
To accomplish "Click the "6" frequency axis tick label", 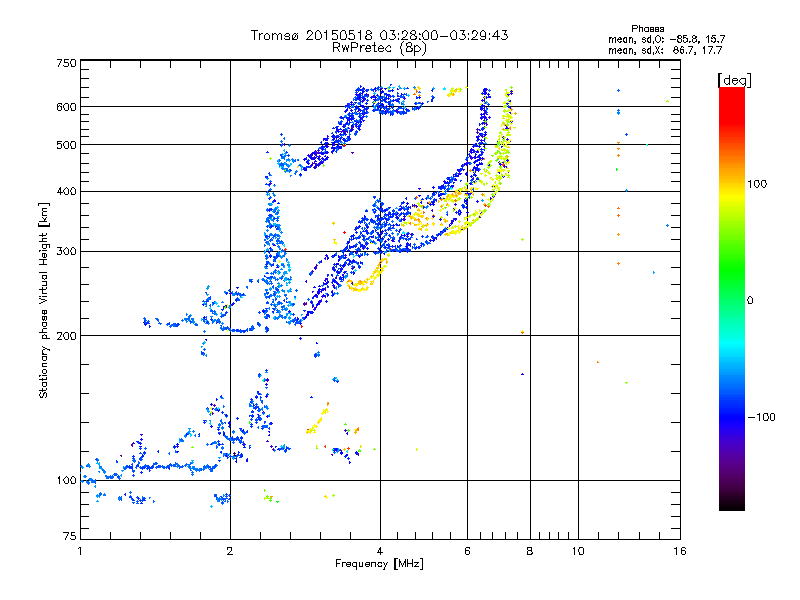I will coord(467,551).
